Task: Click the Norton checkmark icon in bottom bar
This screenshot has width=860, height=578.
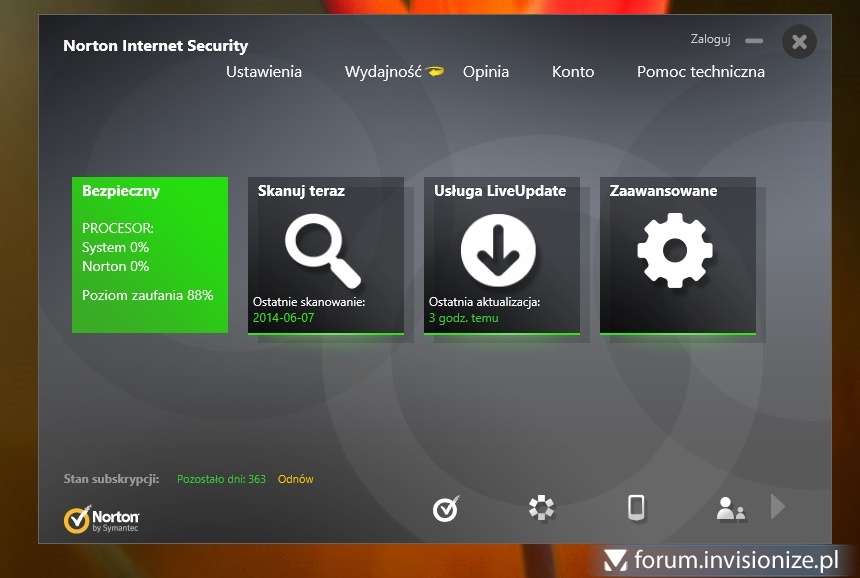Action: (x=446, y=508)
